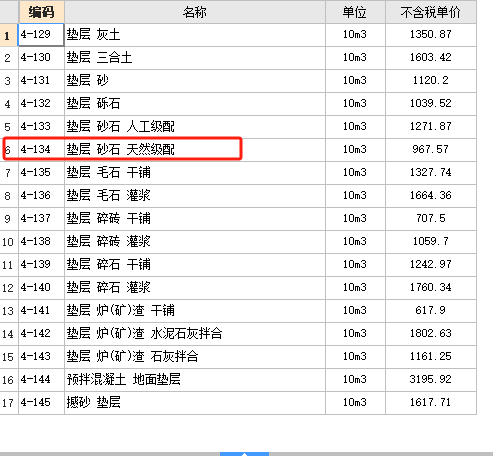Click unit cell 10m3 in row 4-129
The image size is (493, 456).
coord(355,35)
